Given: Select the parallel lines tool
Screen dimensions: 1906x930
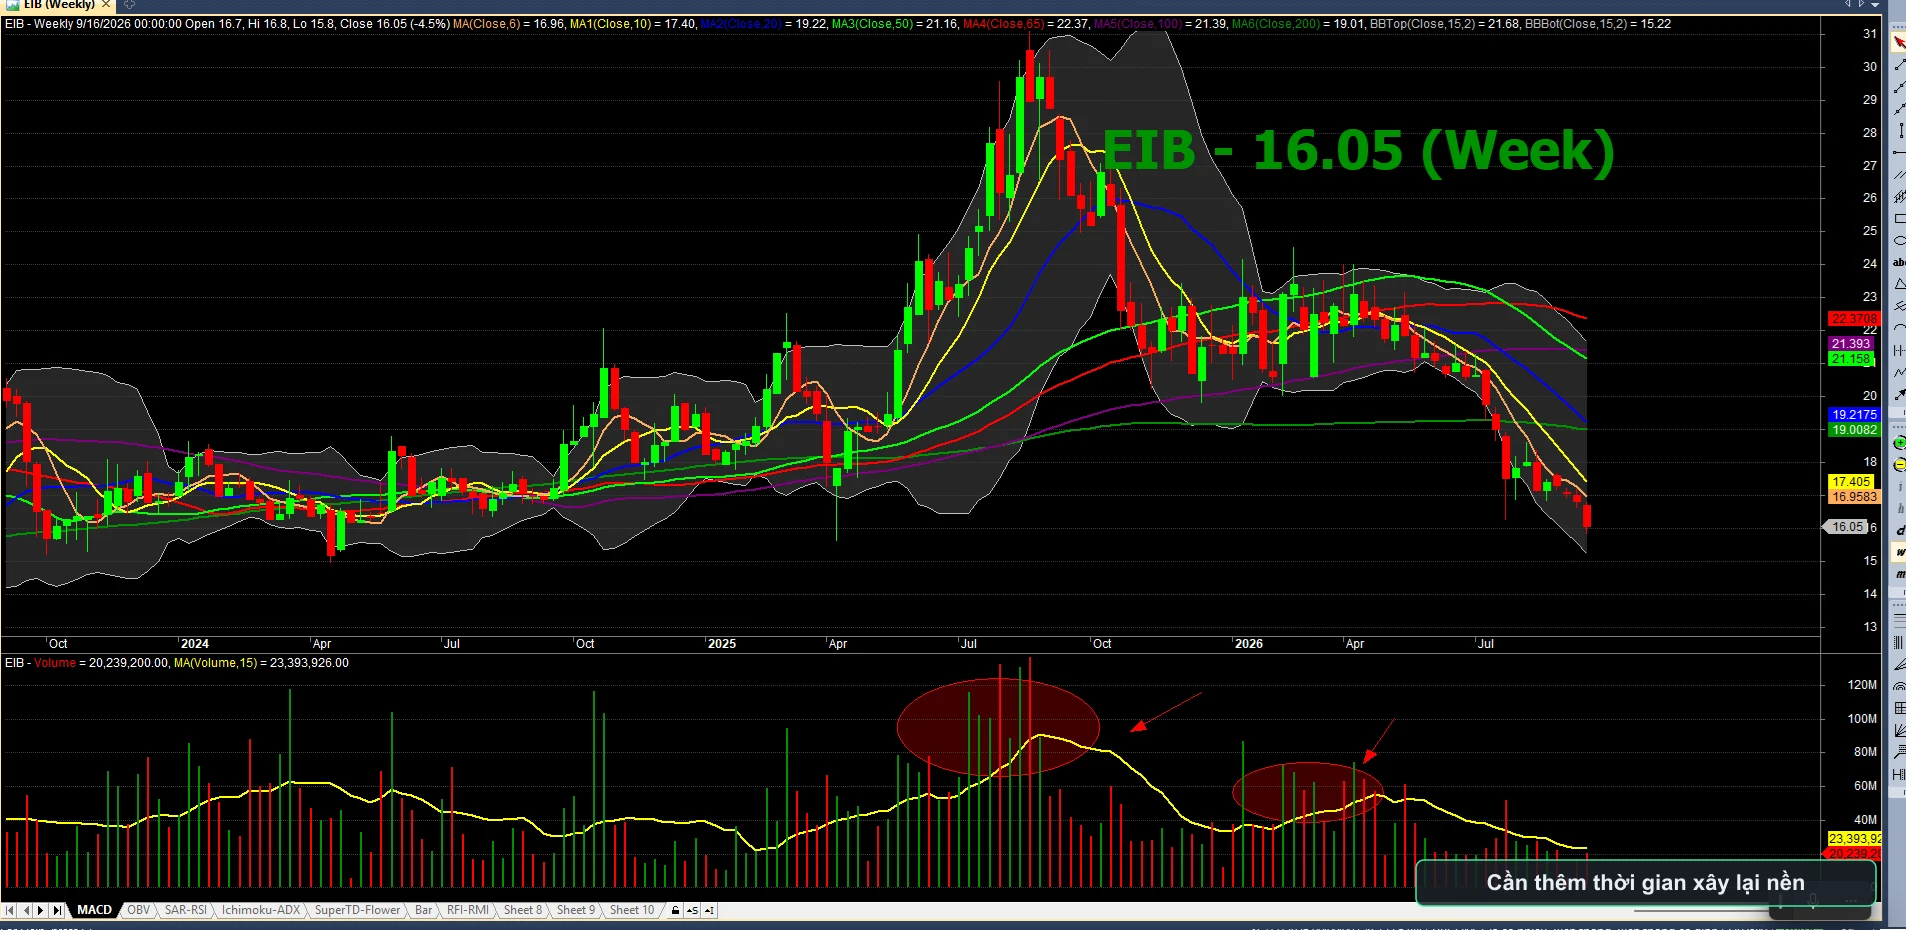Looking at the screenshot, I should 1899,175.
